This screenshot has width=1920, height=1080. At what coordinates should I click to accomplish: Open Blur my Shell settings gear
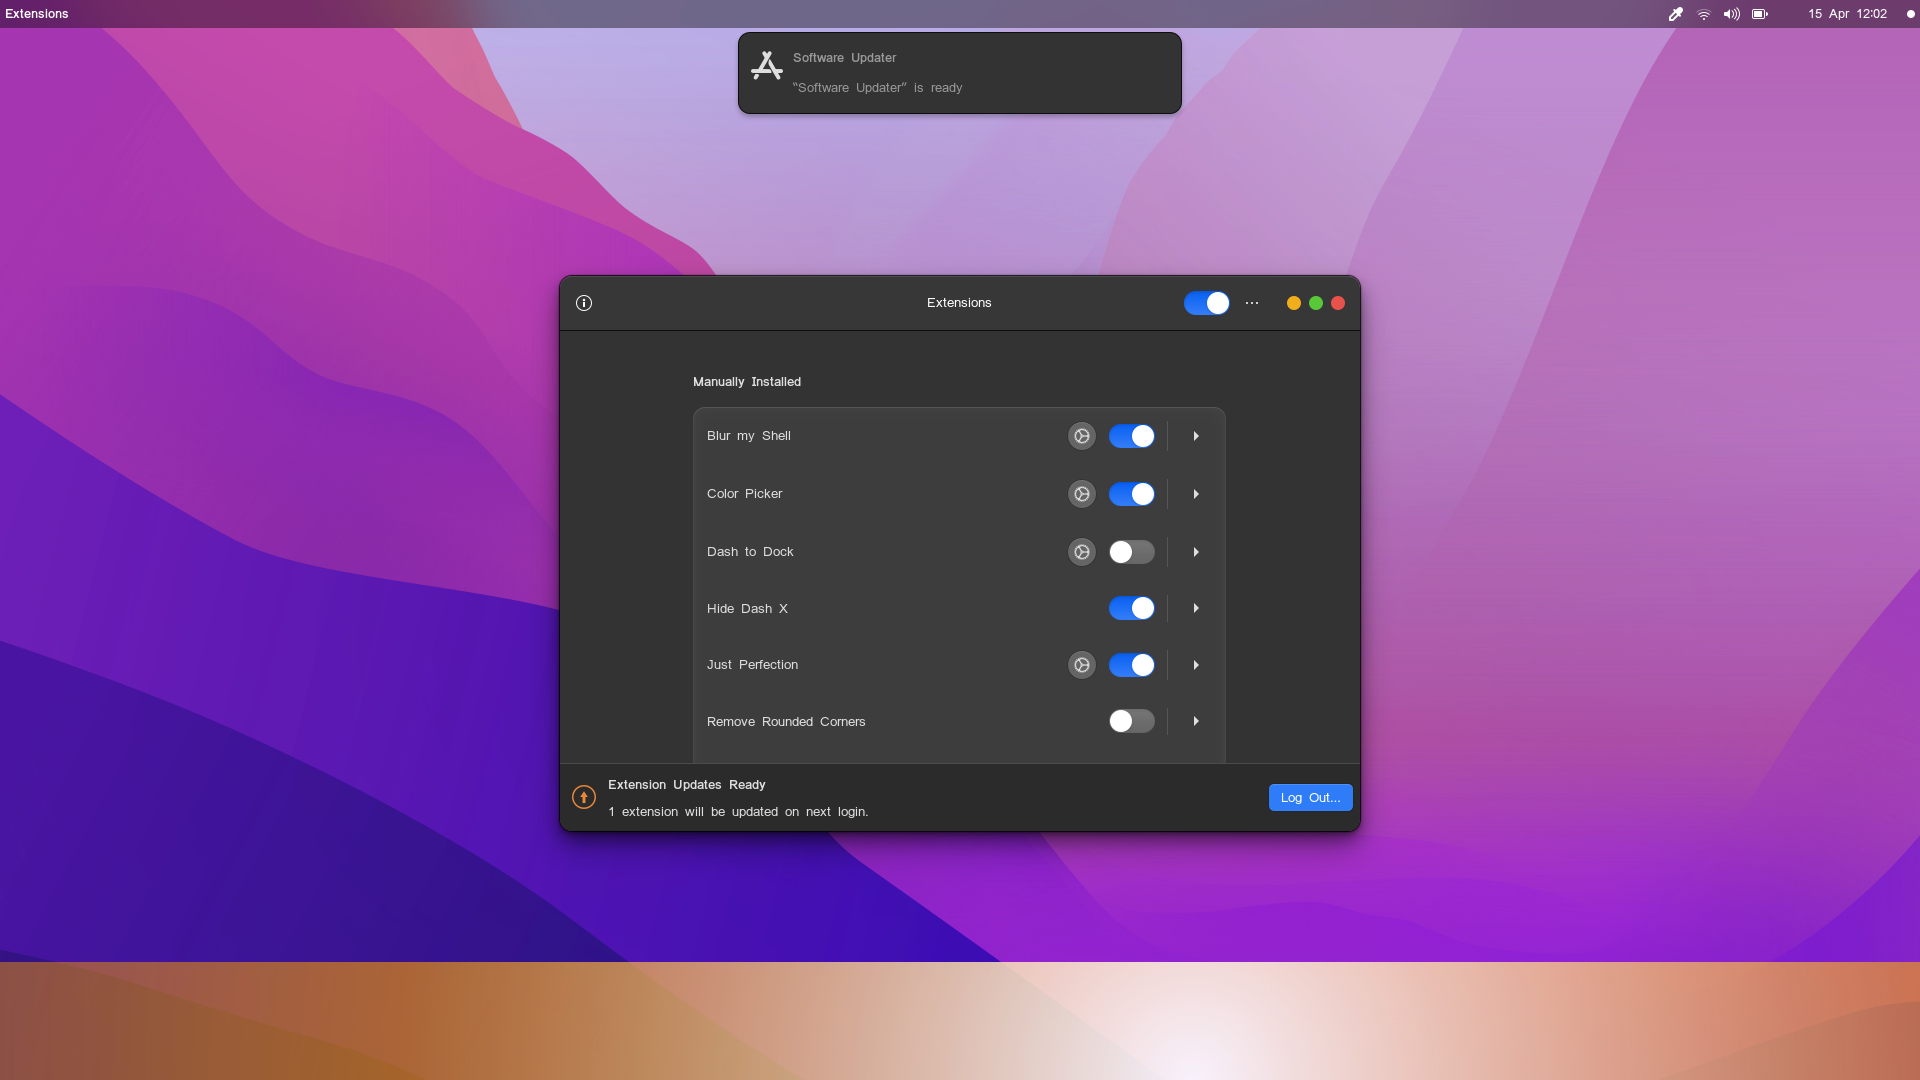pos(1081,436)
